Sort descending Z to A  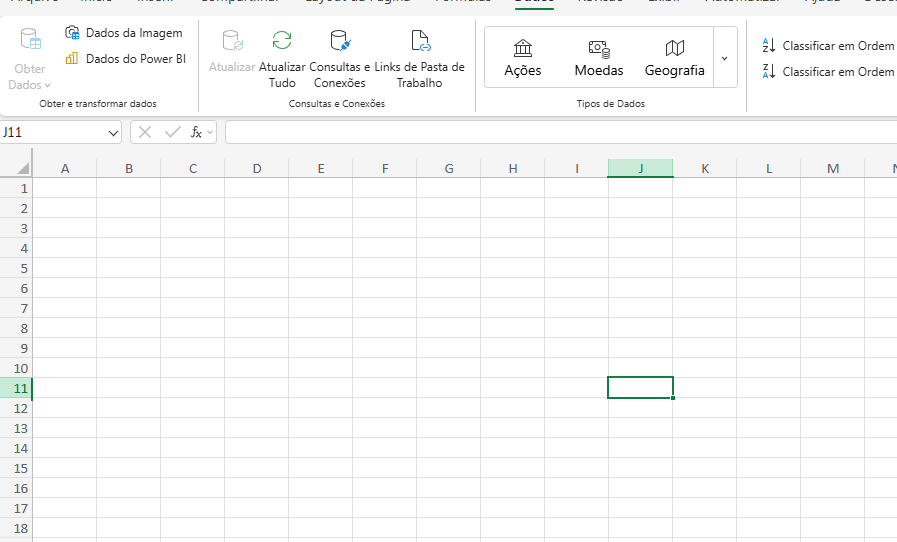[x=828, y=72]
